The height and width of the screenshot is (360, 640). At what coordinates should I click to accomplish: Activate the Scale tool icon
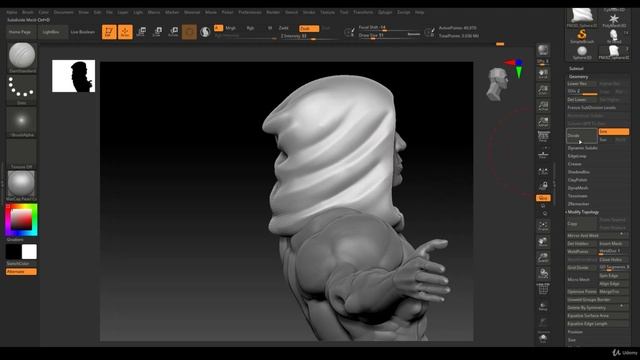[x=157, y=32]
